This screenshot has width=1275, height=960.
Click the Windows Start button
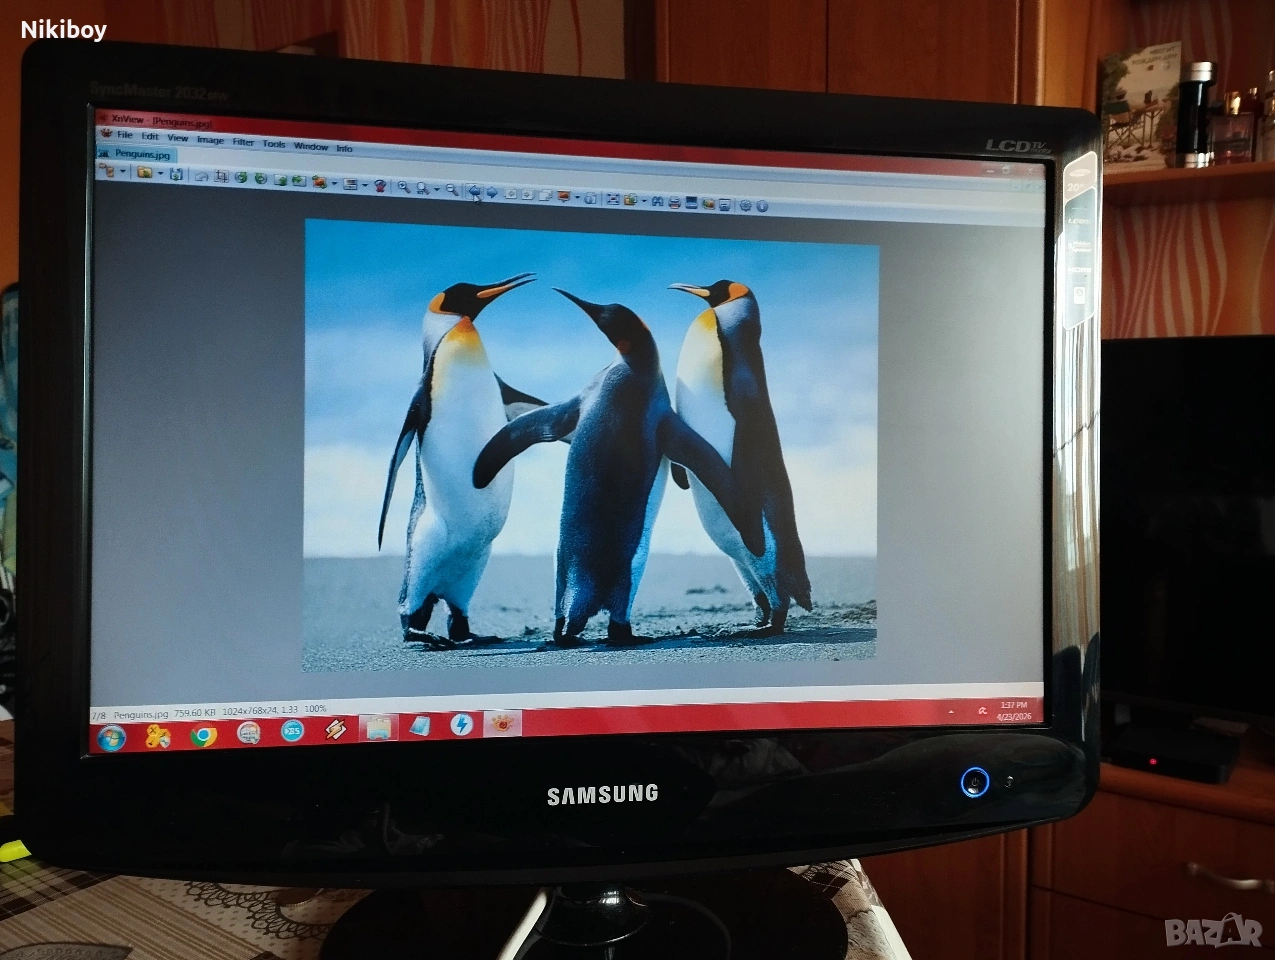[x=112, y=738]
